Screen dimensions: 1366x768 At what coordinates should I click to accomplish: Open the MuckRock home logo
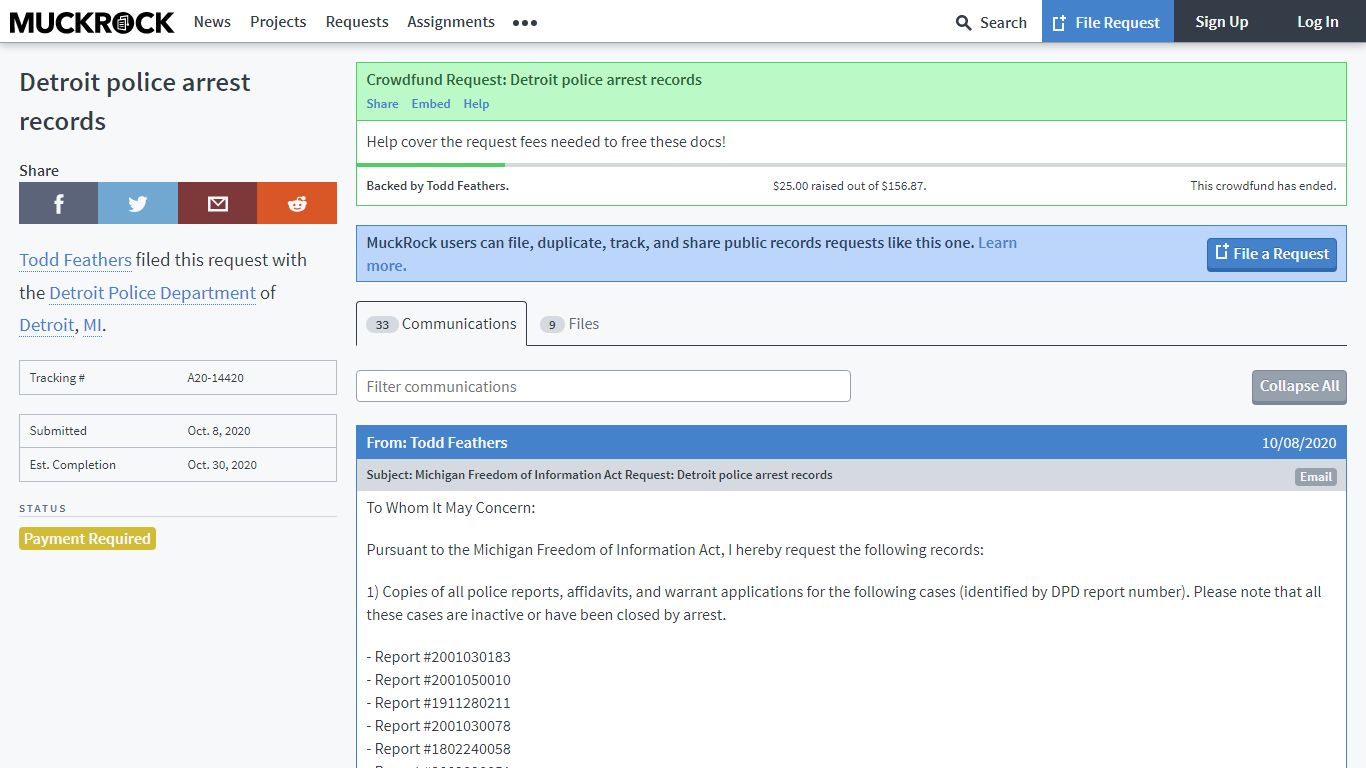(x=92, y=22)
